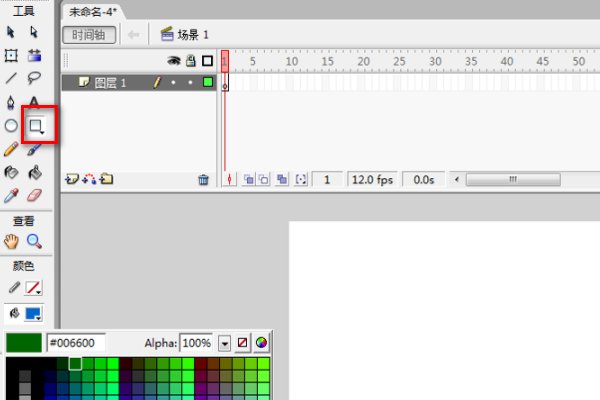600x400 pixels.
Task: Click the Pencil tool
Action: (x=12, y=150)
